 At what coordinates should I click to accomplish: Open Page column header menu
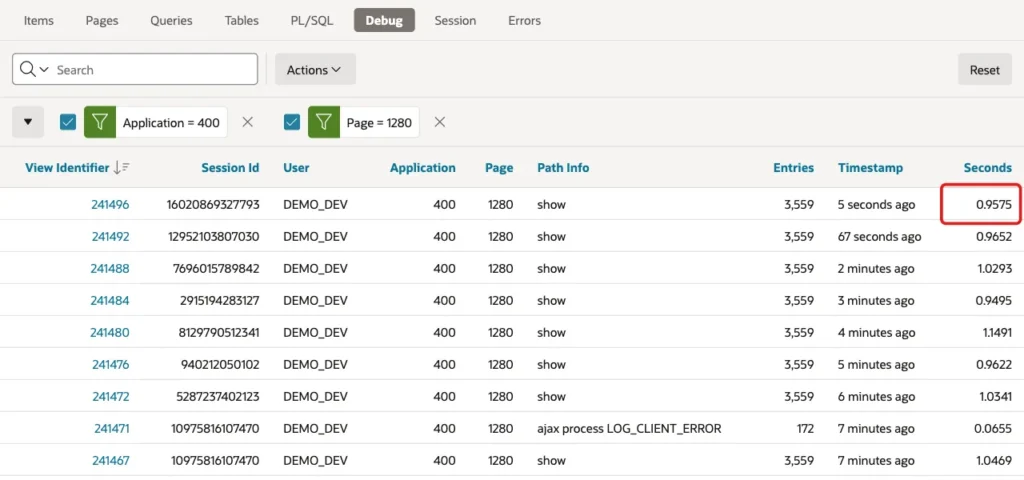click(499, 168)
